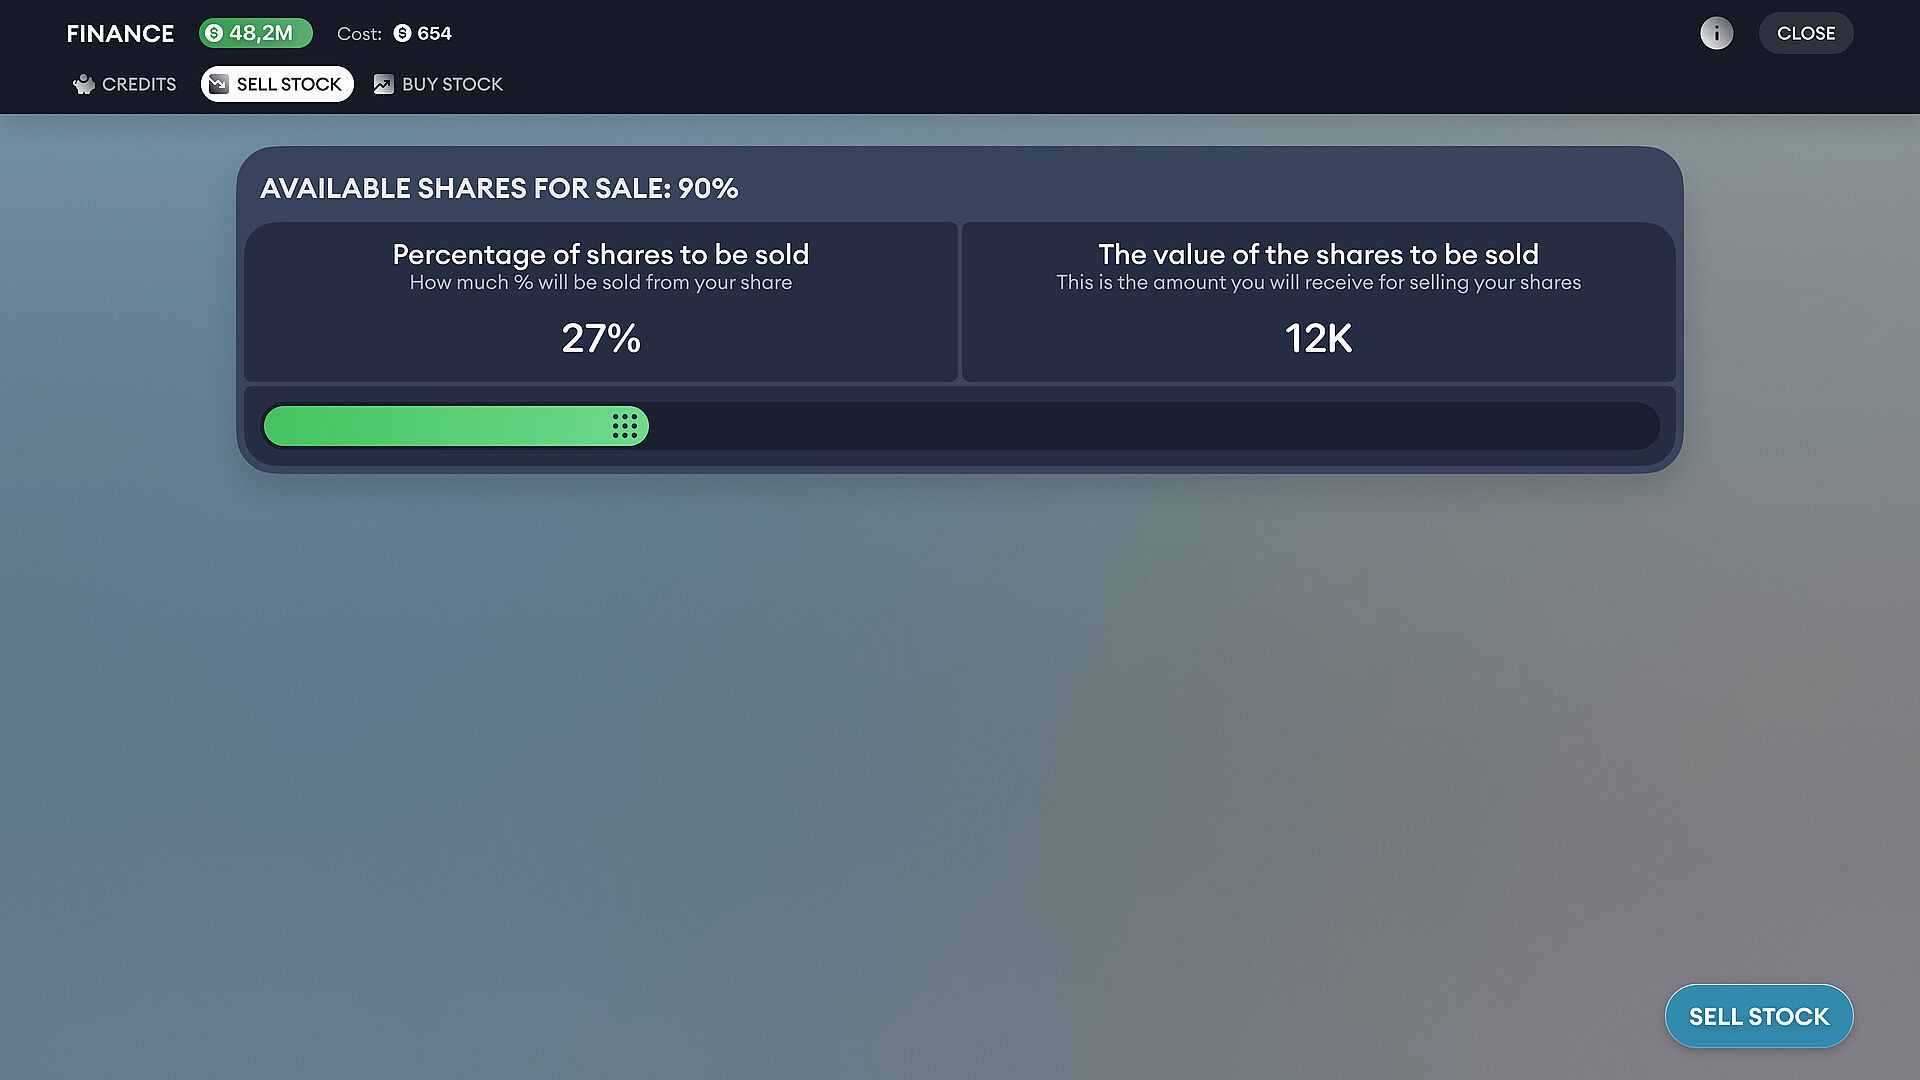
Task: Click the rising chart Buy Stock icon
Action: (383, 84)
